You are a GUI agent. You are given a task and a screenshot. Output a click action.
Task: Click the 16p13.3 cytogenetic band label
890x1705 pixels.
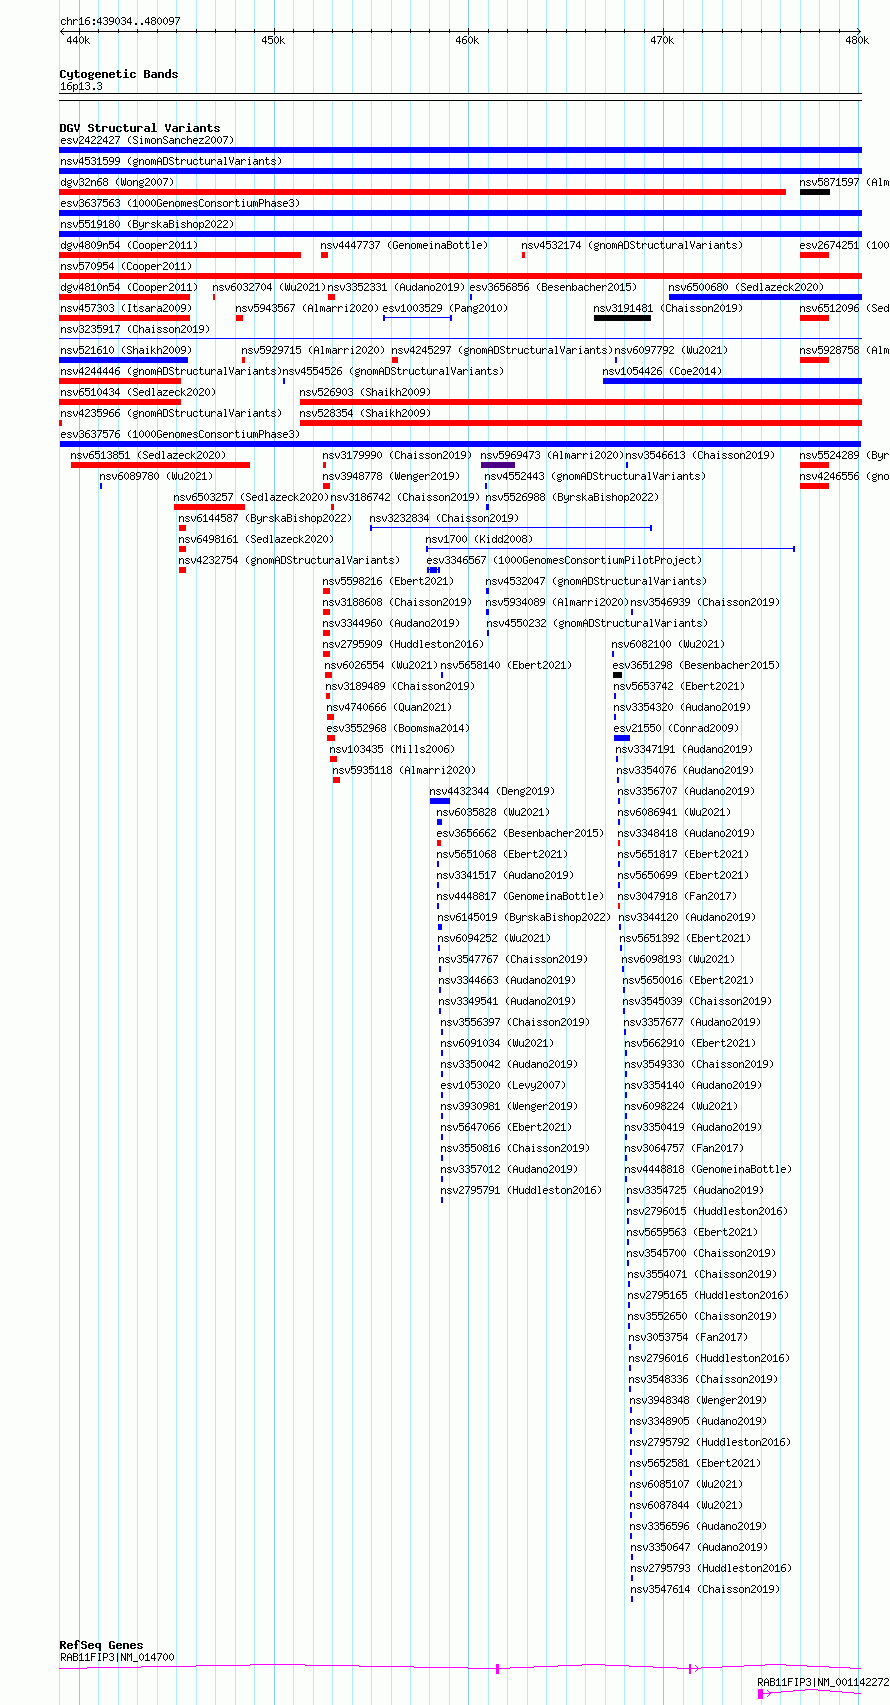tap(81, 87)
